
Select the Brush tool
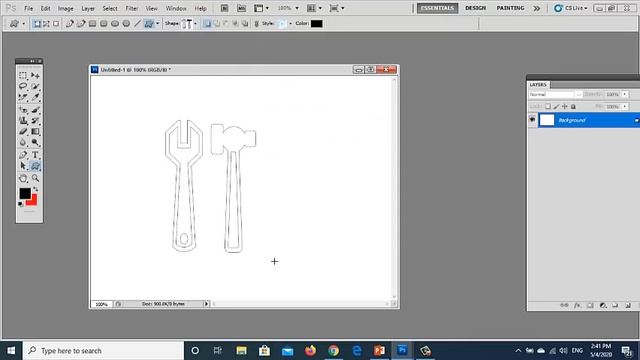coord(36,110)
